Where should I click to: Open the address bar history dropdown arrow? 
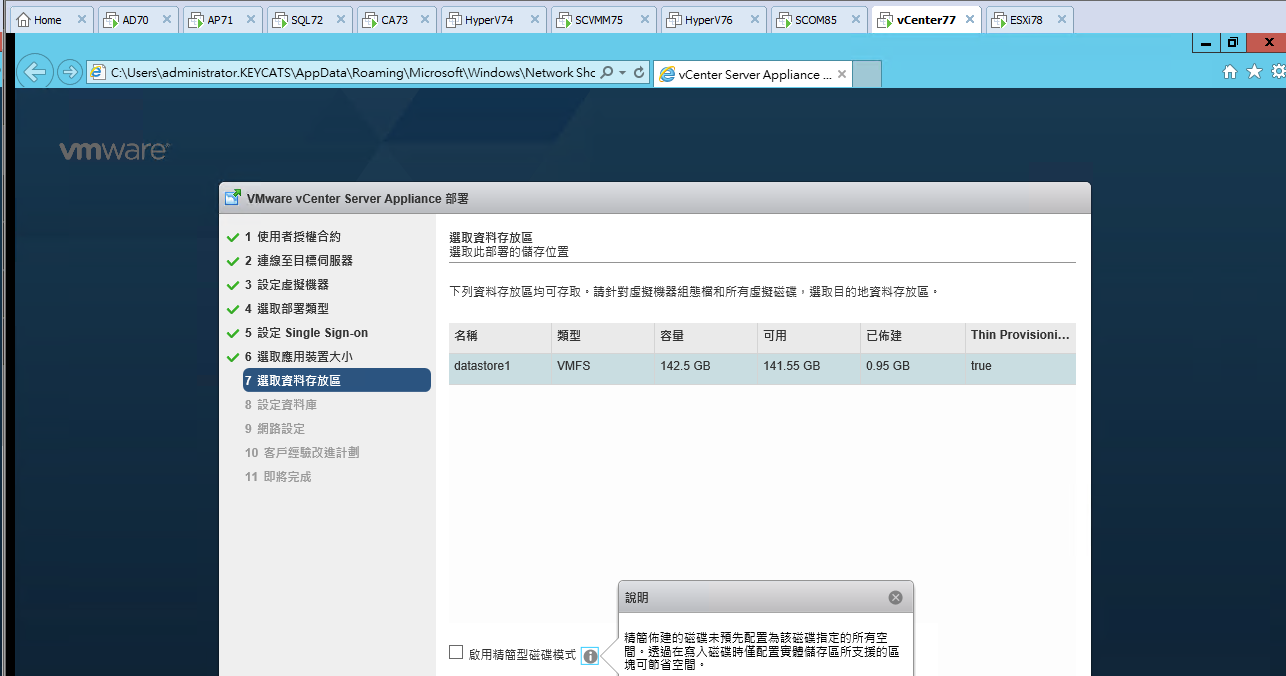(x=622, y=73)
